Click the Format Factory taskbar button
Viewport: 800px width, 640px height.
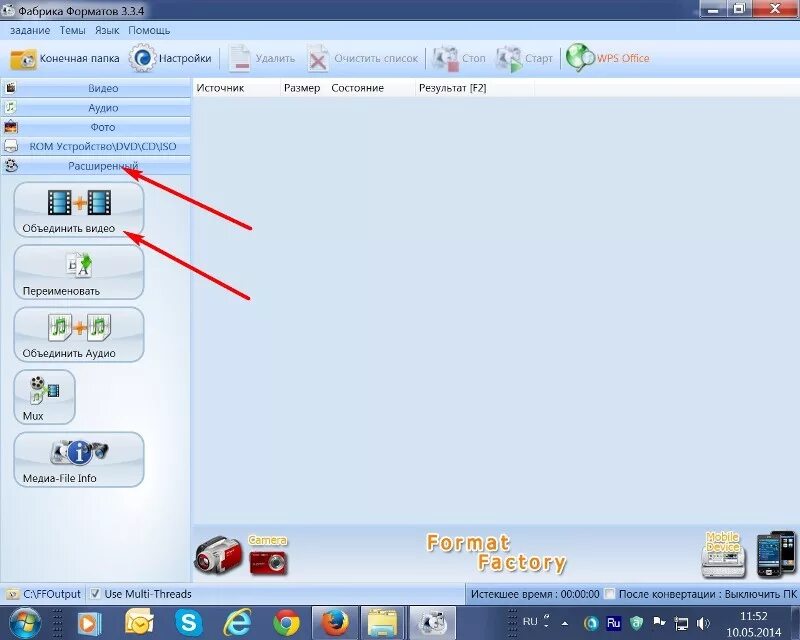(x=433, y=623)
